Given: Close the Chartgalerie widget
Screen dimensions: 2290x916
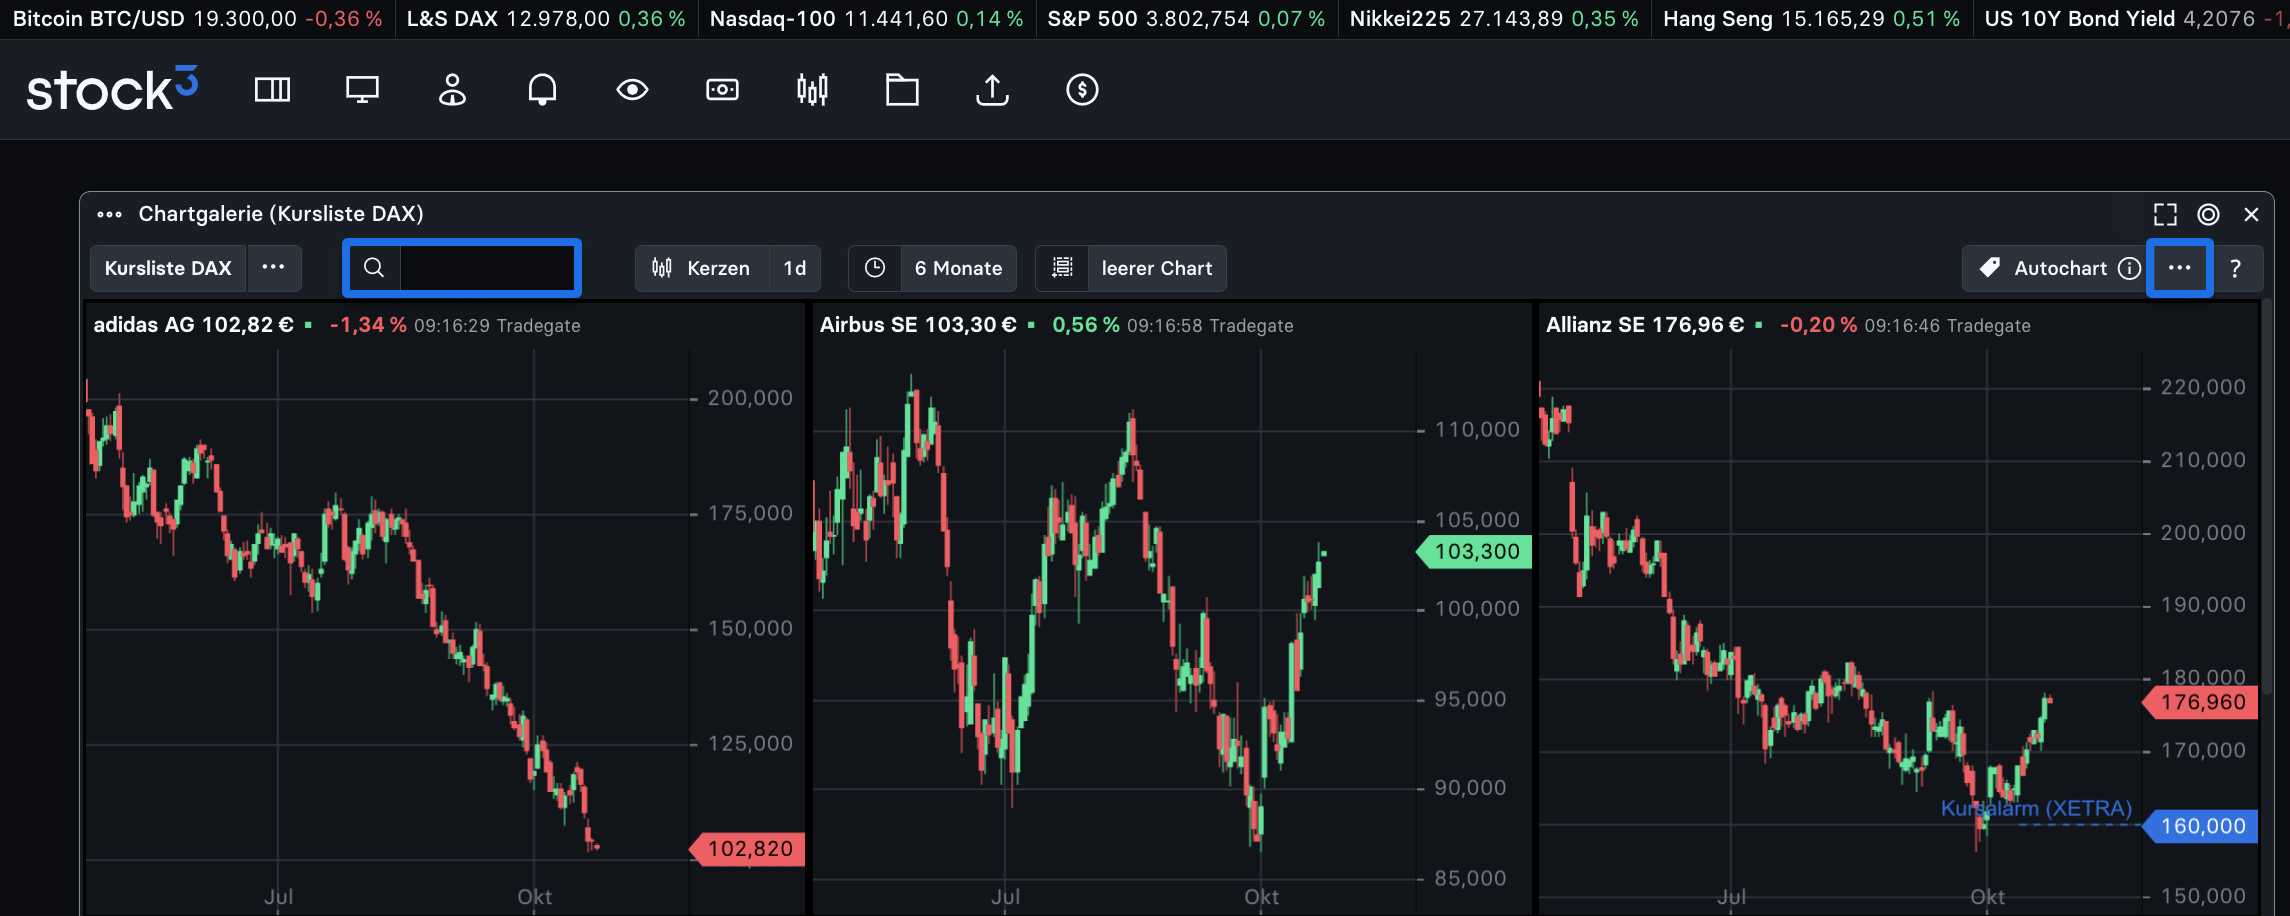Looking at the screenshot, I should 2251,214.
